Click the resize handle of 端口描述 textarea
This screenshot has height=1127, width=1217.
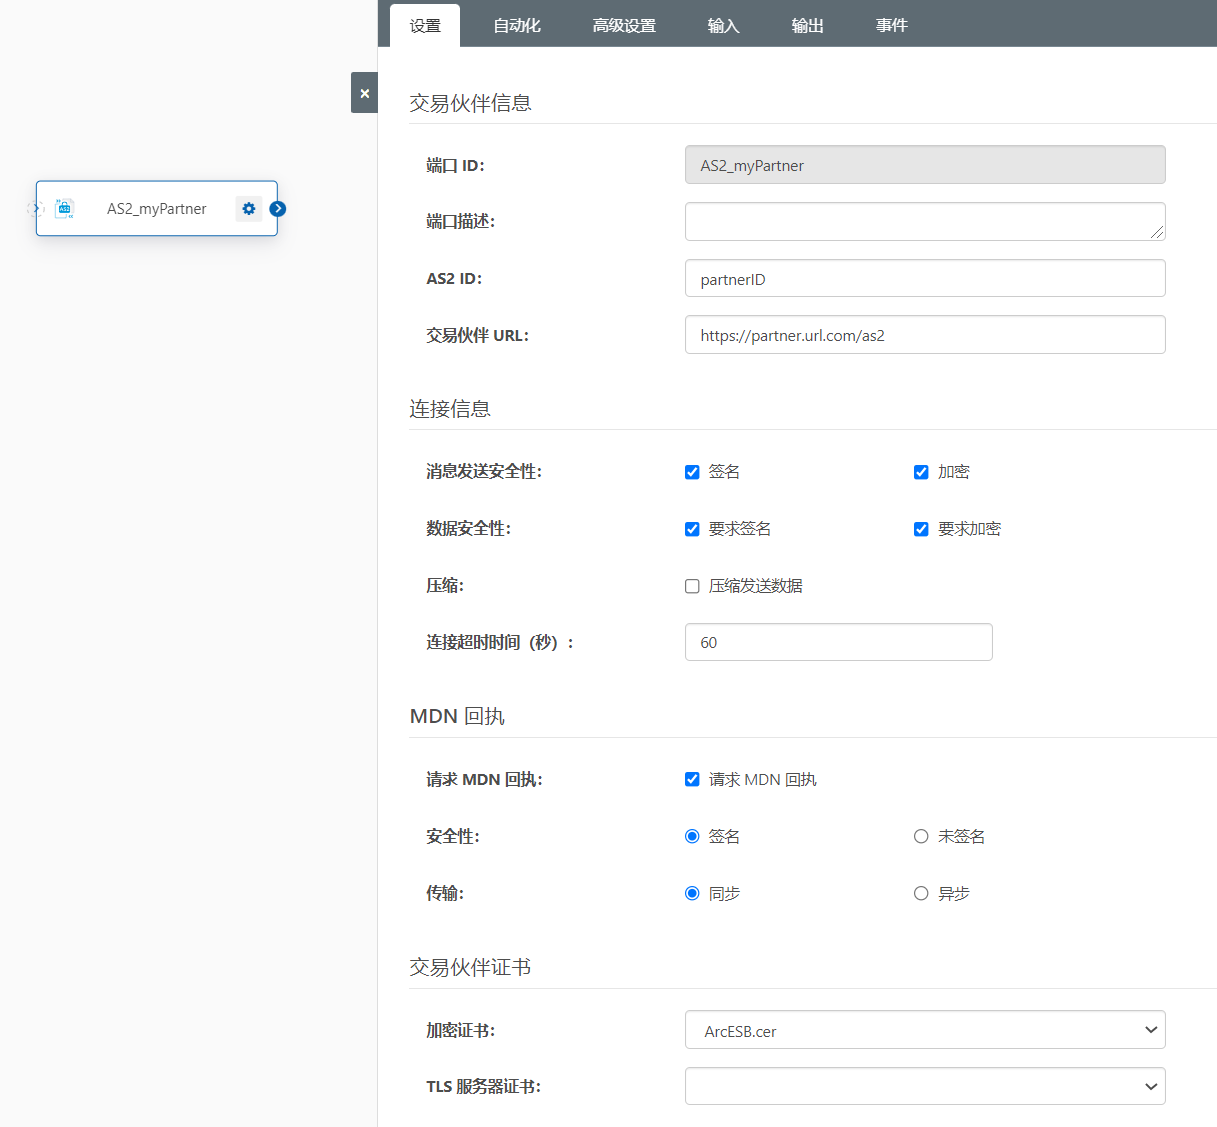pos(1157,232)
